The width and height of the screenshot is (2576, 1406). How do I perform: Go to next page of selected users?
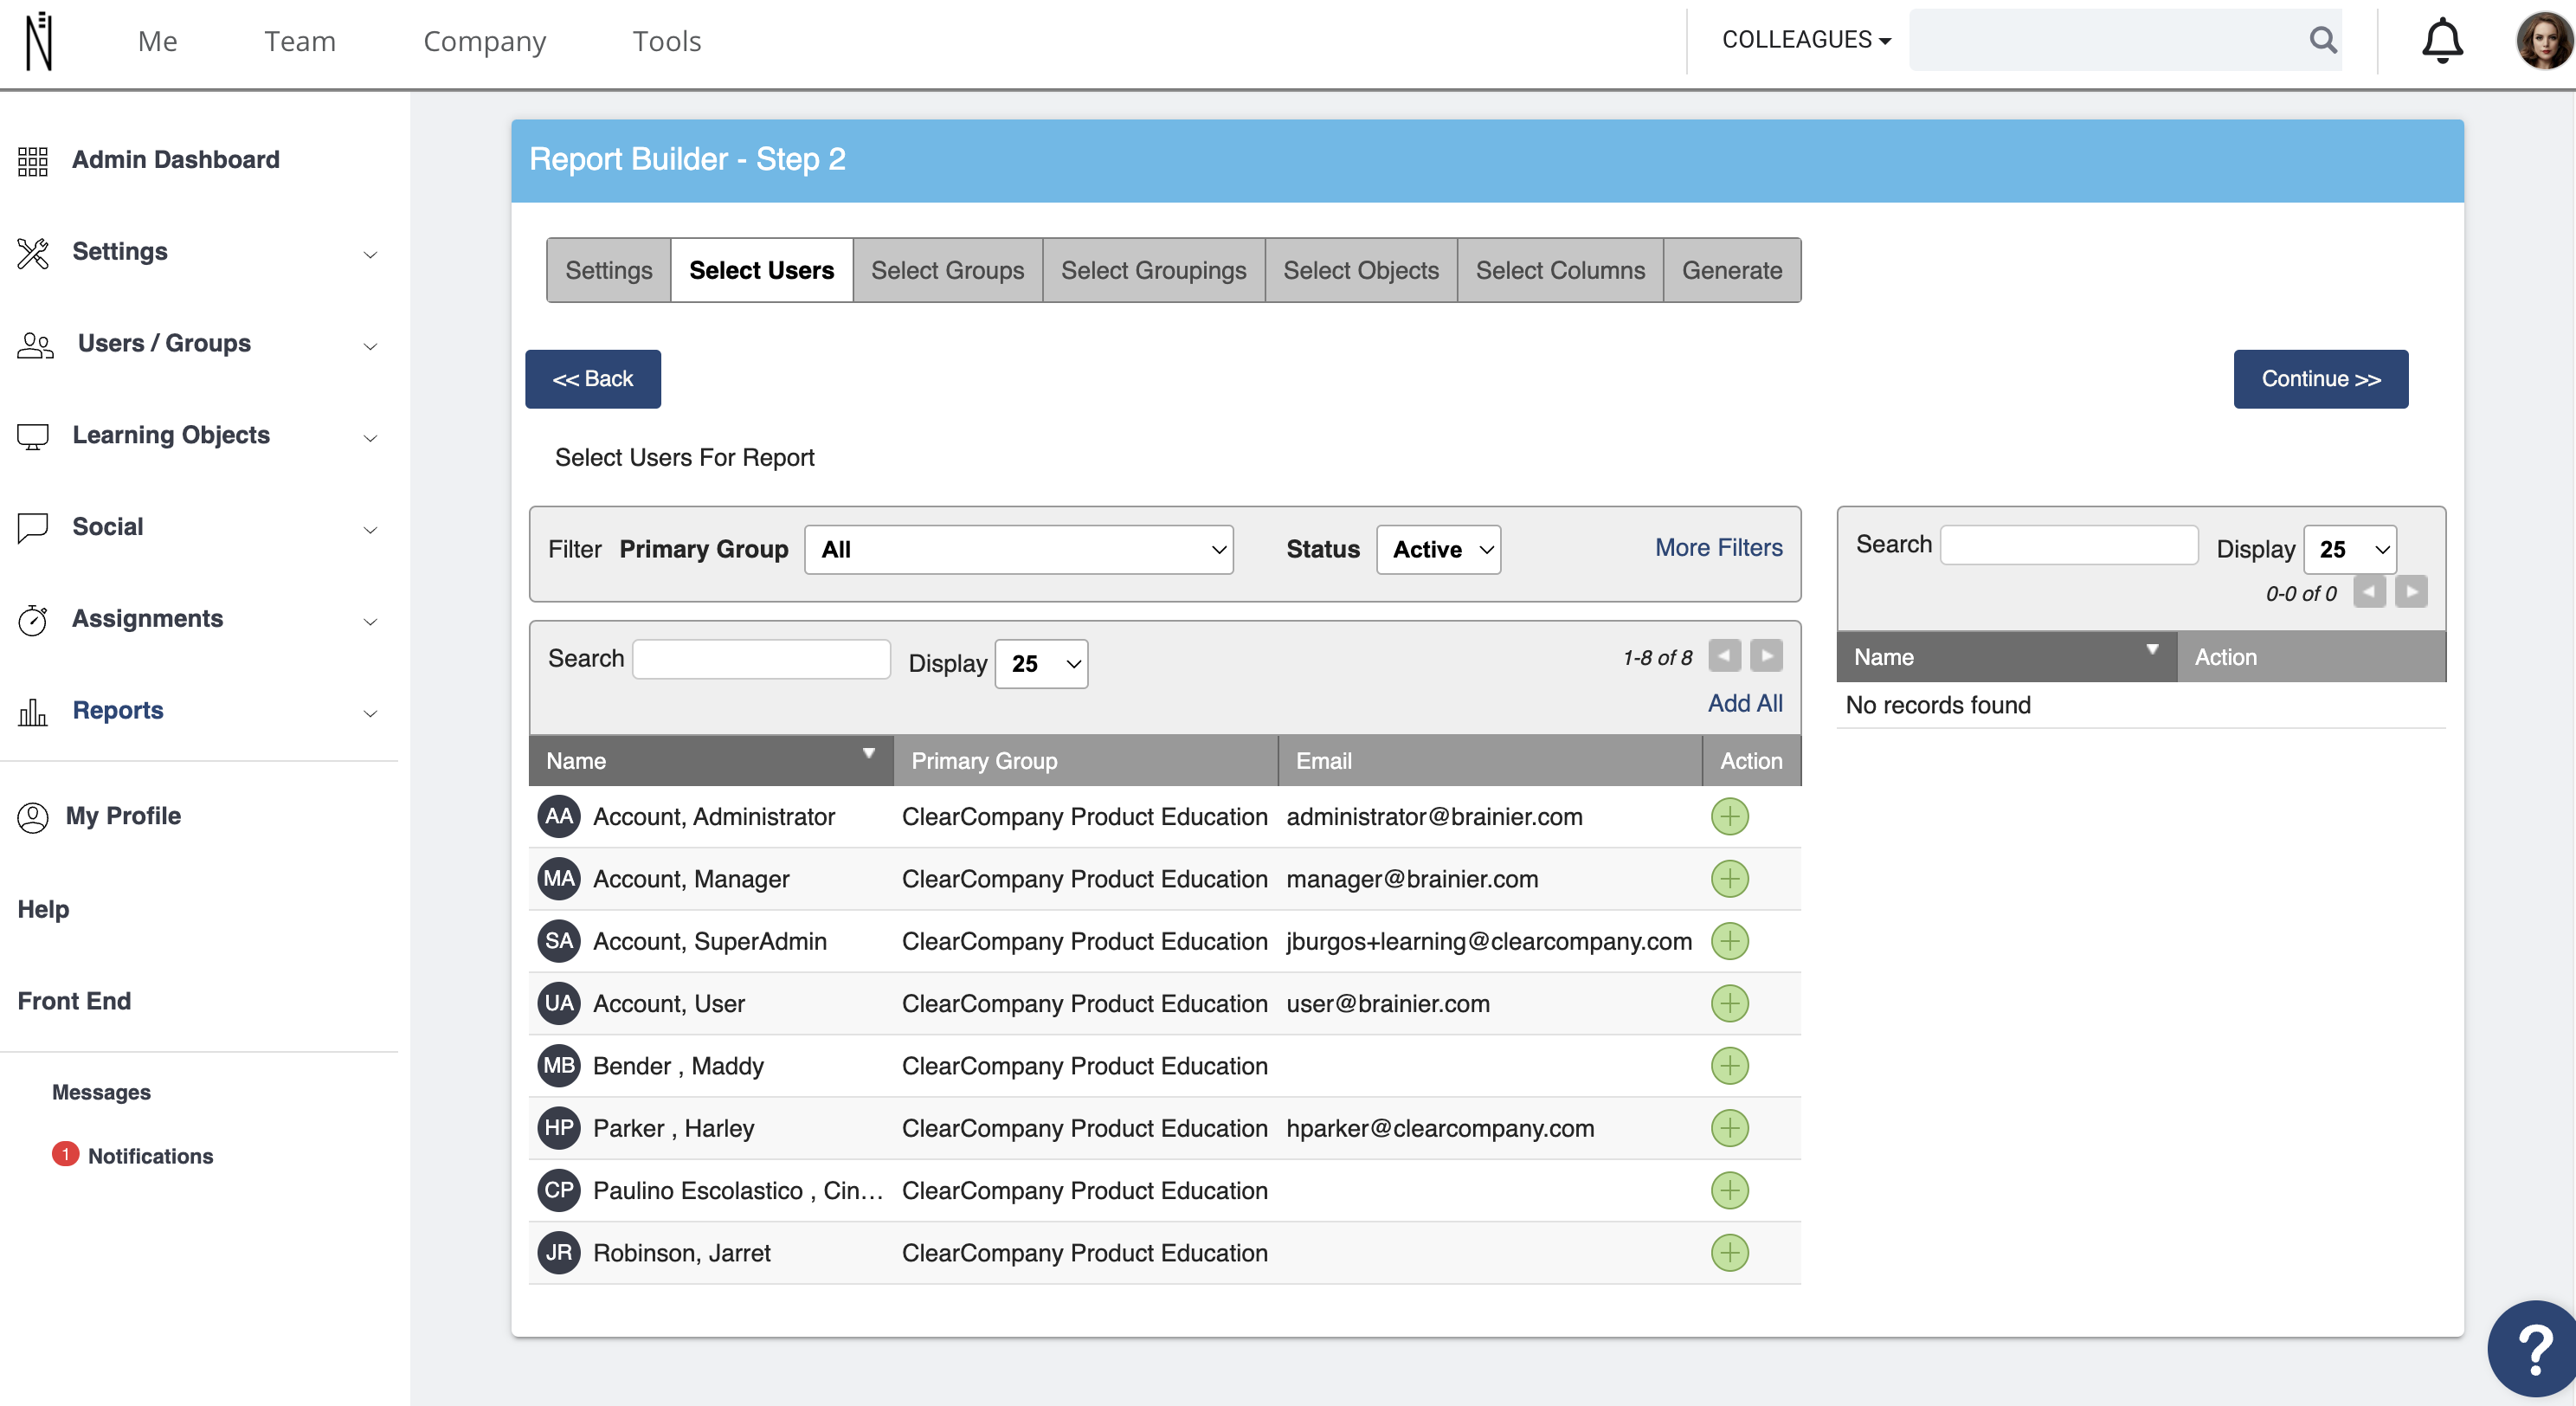pyautogui.click(x=2411, y=592)
